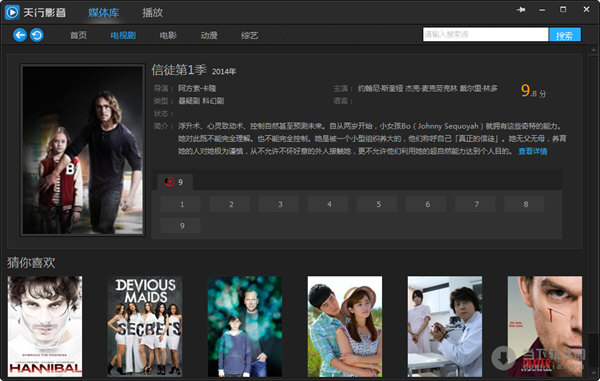
Task: Switch to the 播放 tab
Action: pos(152,13)
